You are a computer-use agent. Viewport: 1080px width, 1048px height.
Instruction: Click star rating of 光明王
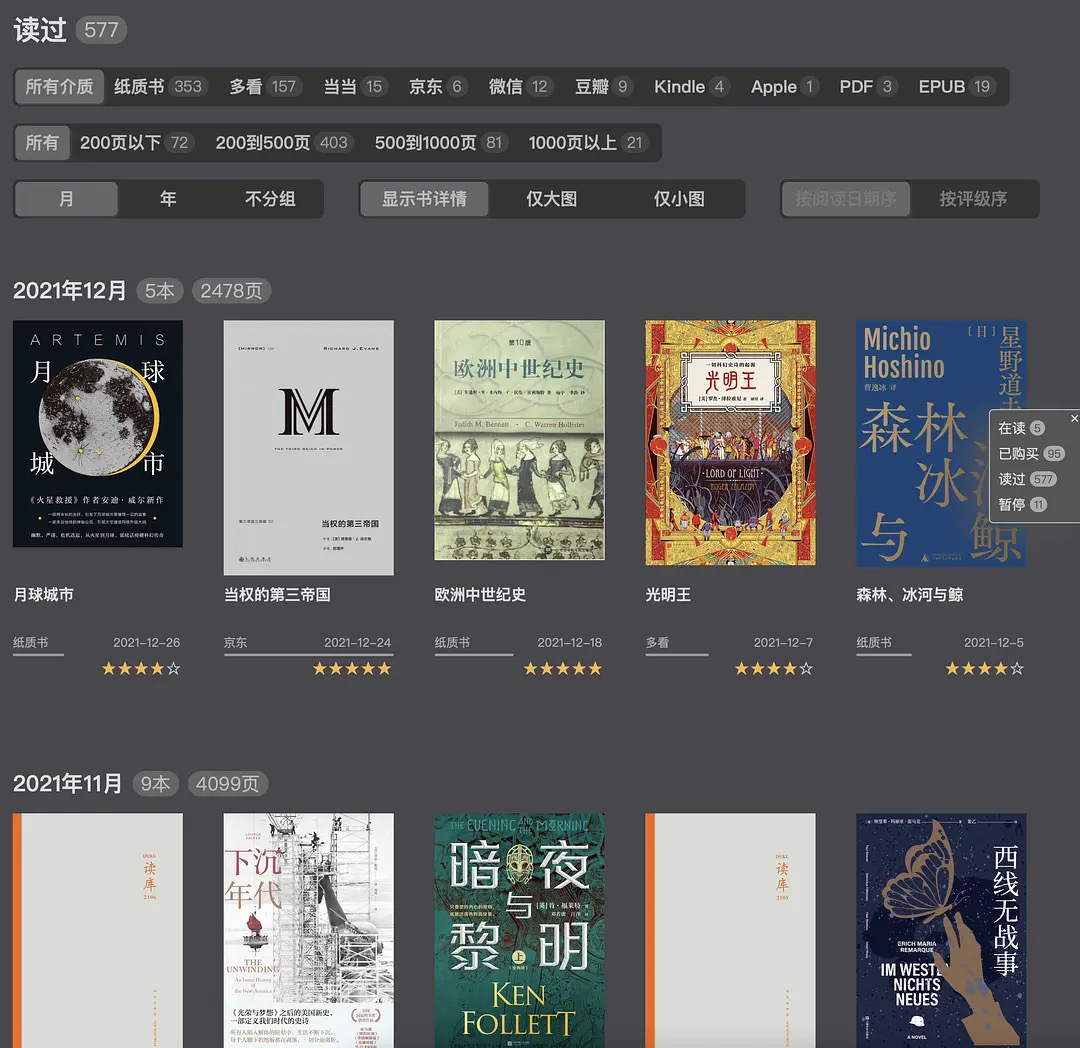pyautogui.click(x=773, y=669)
